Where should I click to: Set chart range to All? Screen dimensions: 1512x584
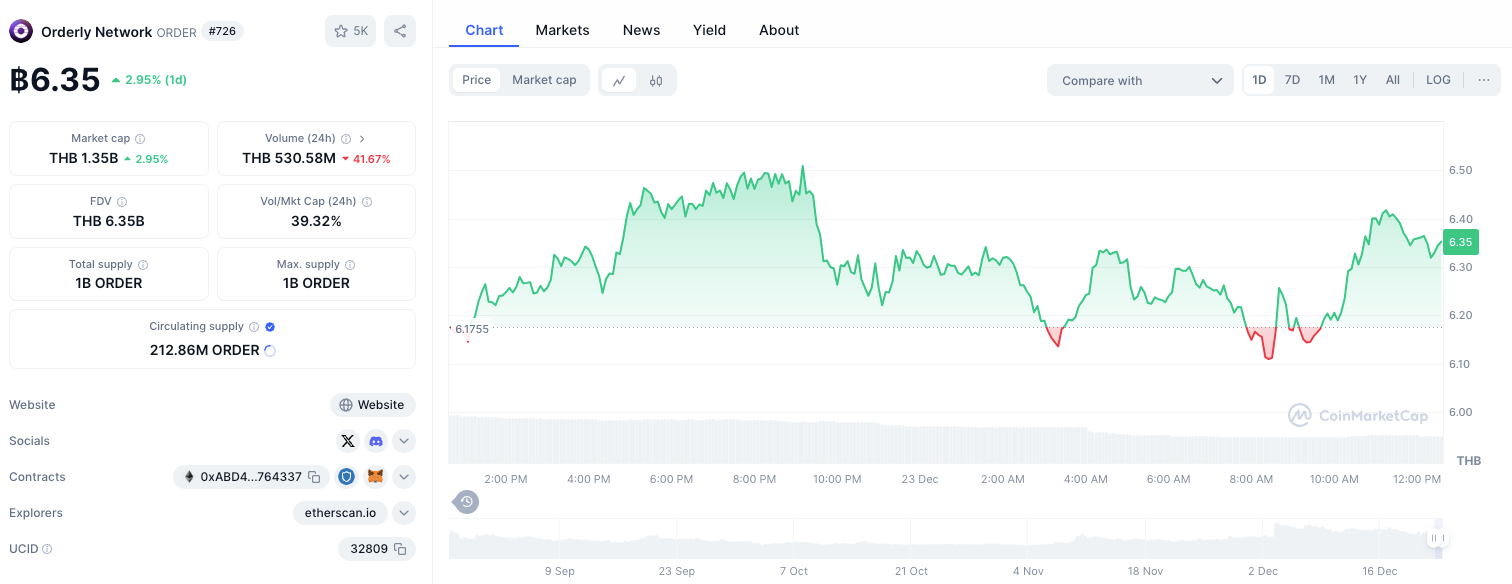coord(1393,80)
